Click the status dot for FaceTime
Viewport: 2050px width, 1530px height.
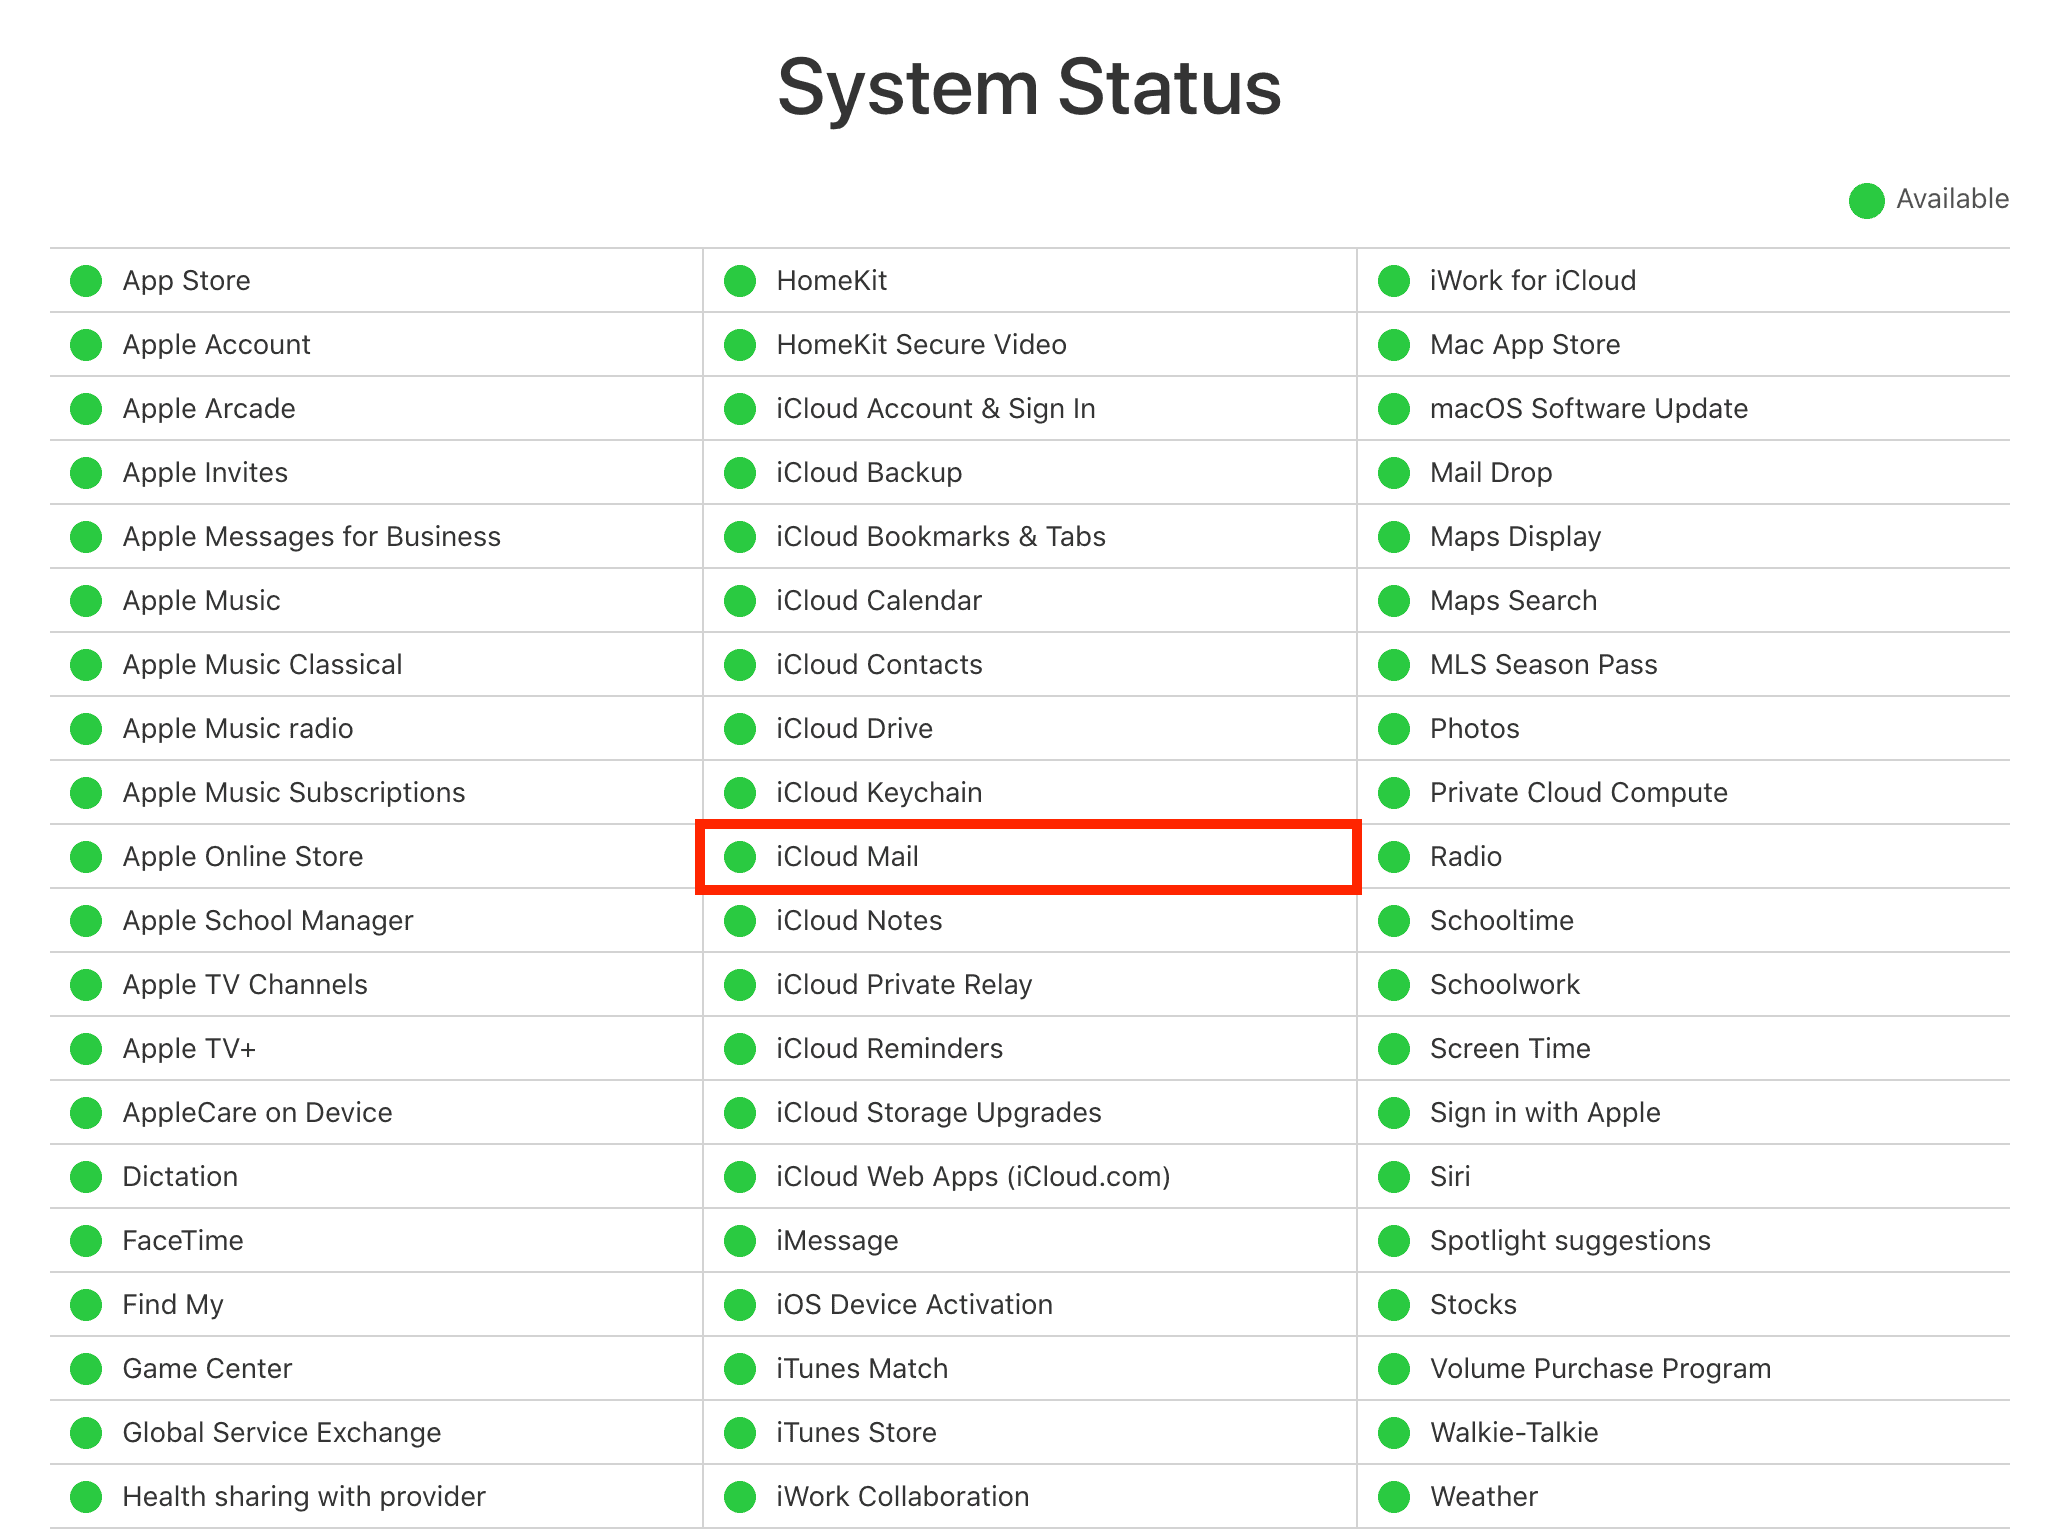point(86,1241)
